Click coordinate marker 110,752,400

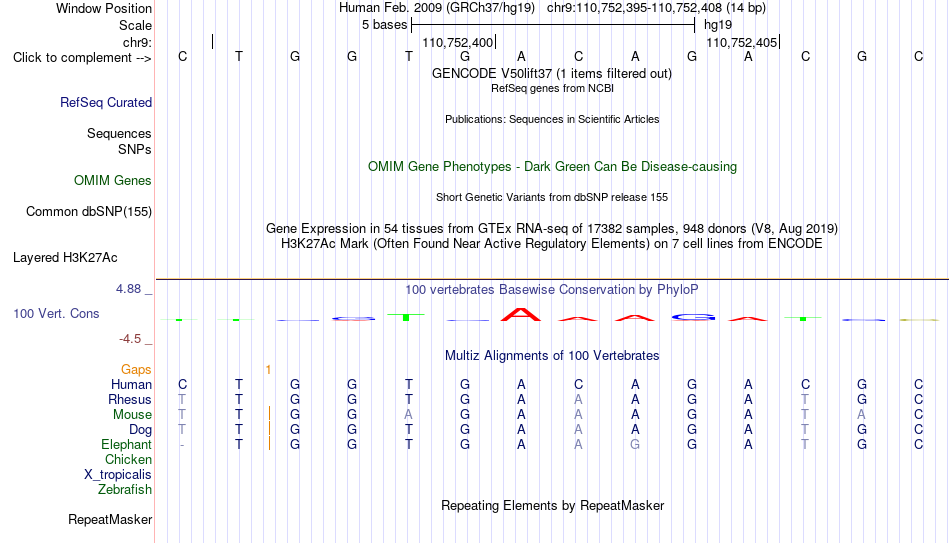click(x=458, y=42)
